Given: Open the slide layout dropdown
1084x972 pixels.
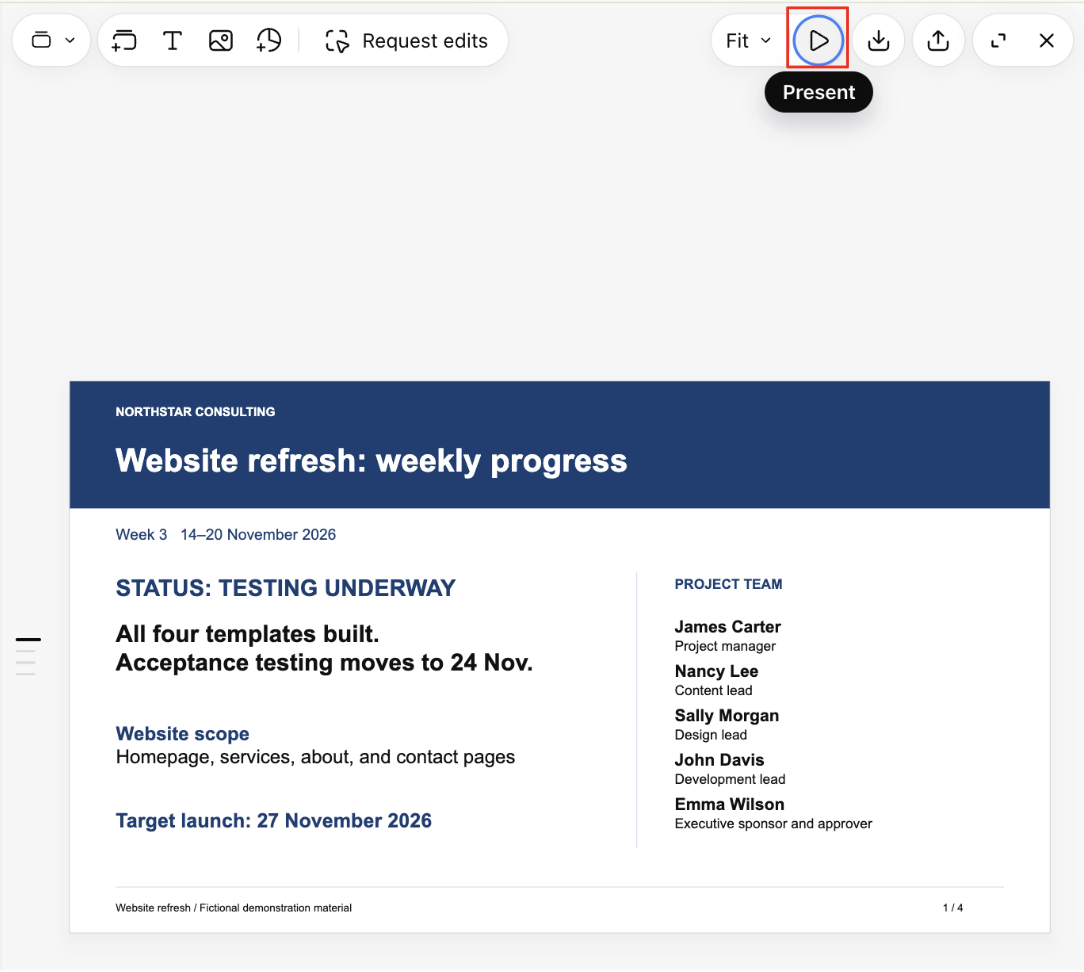Looking at the screenshot, I should (51, 41).
